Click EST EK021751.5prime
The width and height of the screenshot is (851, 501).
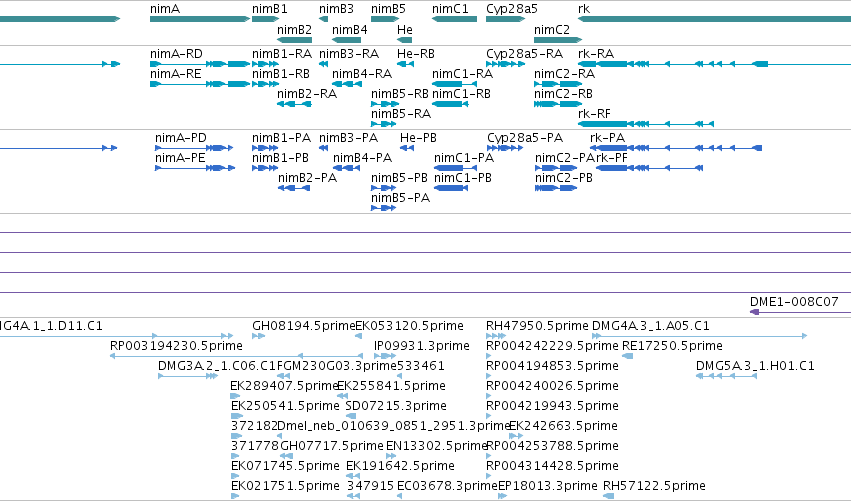pos(234,496)
